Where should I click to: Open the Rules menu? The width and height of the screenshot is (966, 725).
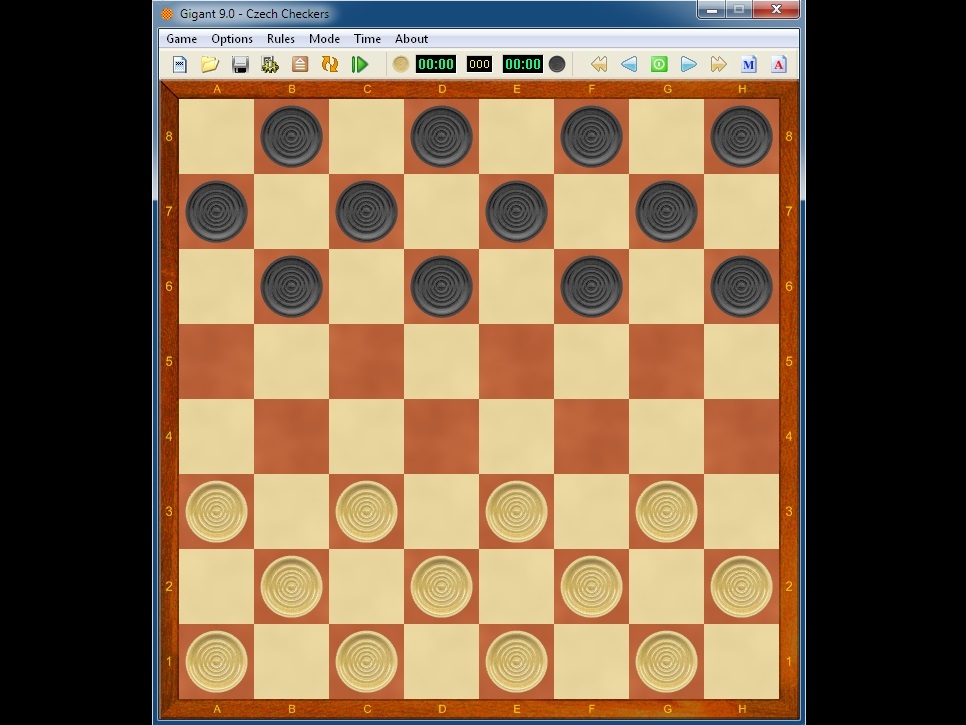click(280, 39)
